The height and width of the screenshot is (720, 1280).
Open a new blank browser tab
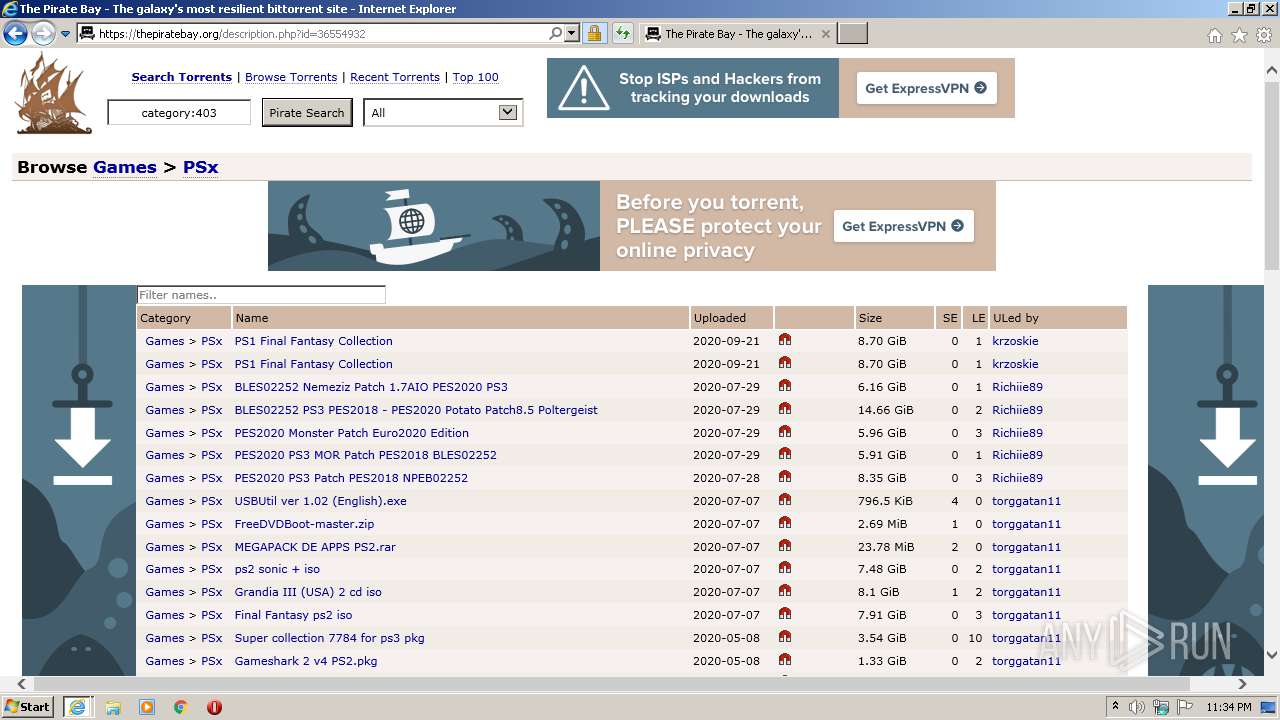tap(852, 34)
